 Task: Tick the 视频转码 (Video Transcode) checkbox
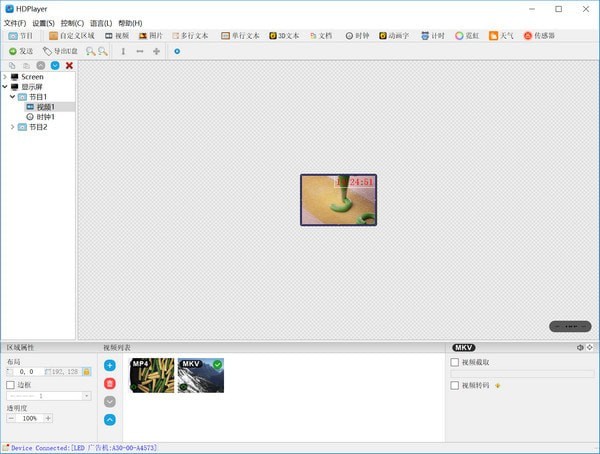point(456,385)
